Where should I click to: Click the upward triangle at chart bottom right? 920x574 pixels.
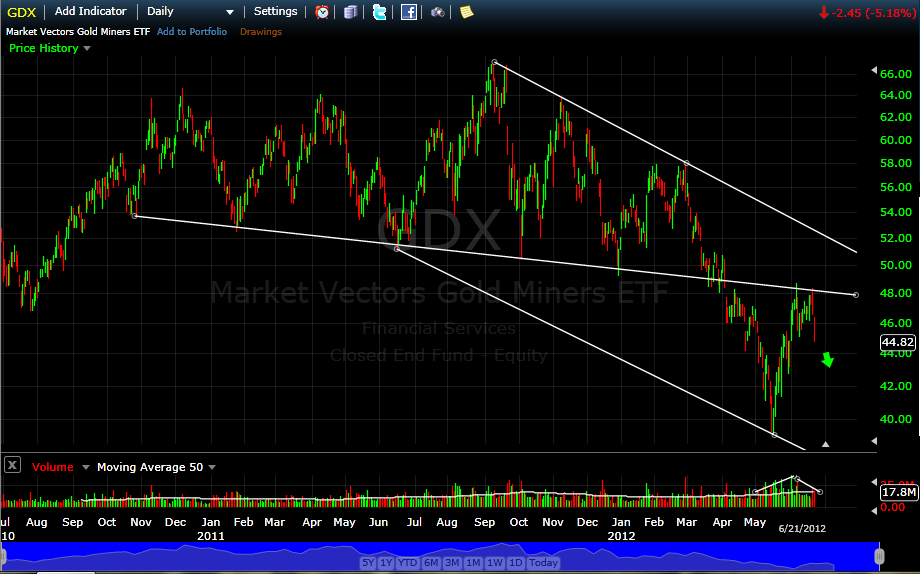(x=826, y=444)
